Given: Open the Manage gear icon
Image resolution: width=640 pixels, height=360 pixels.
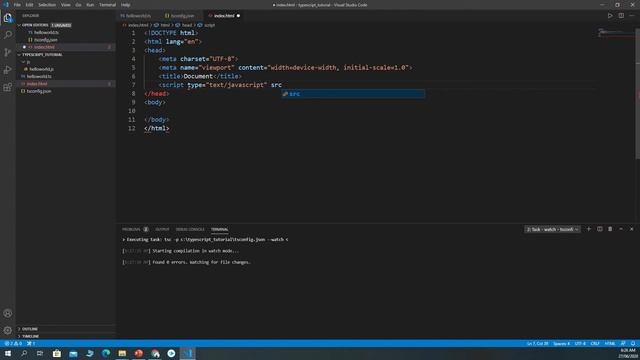Looking at the screenshot, I should [8, 330].
